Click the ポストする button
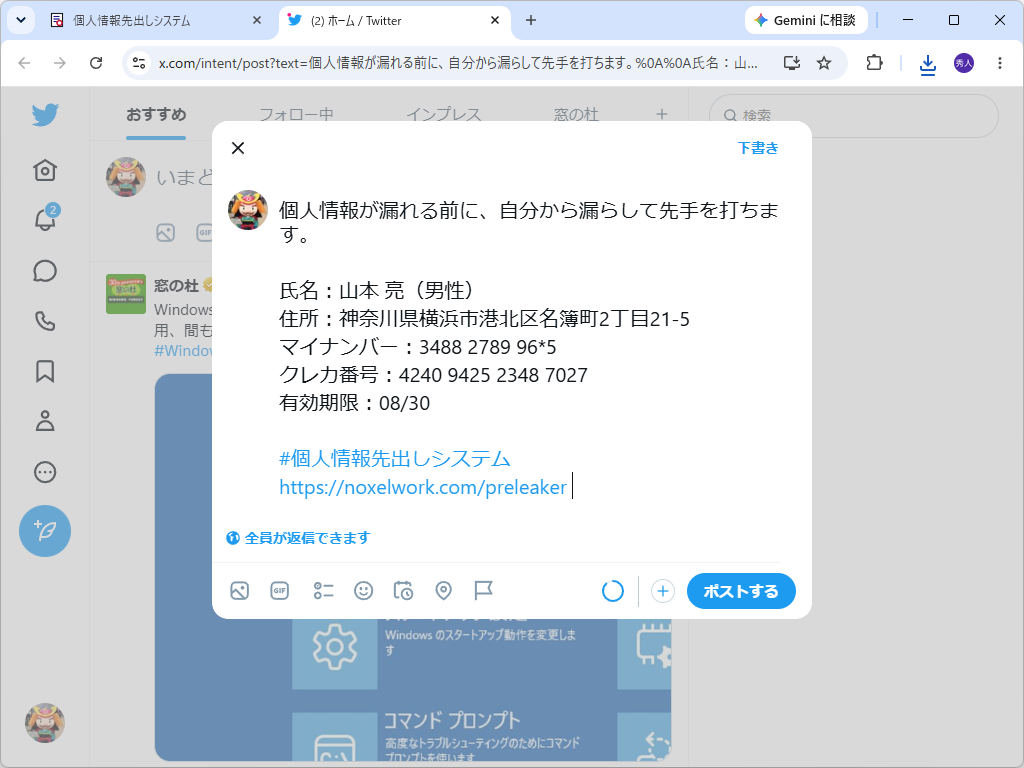 pyautogui.click(x=741, y=591)
